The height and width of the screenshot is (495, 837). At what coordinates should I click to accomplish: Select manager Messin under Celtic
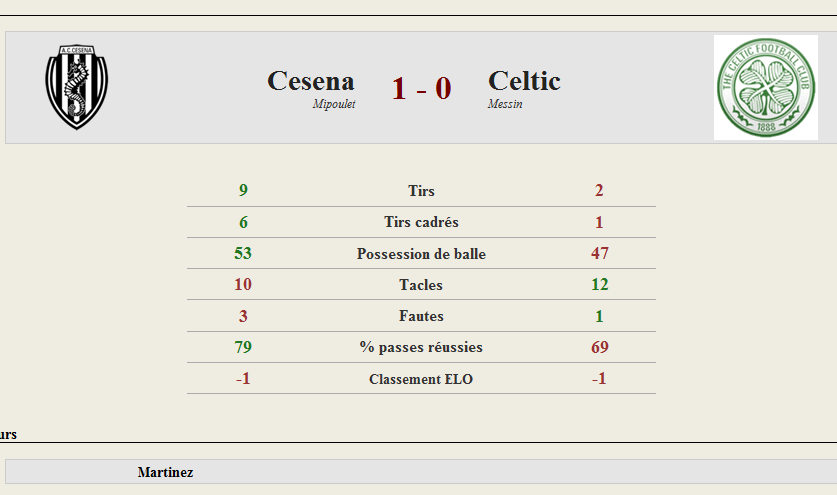pos(505,104)
